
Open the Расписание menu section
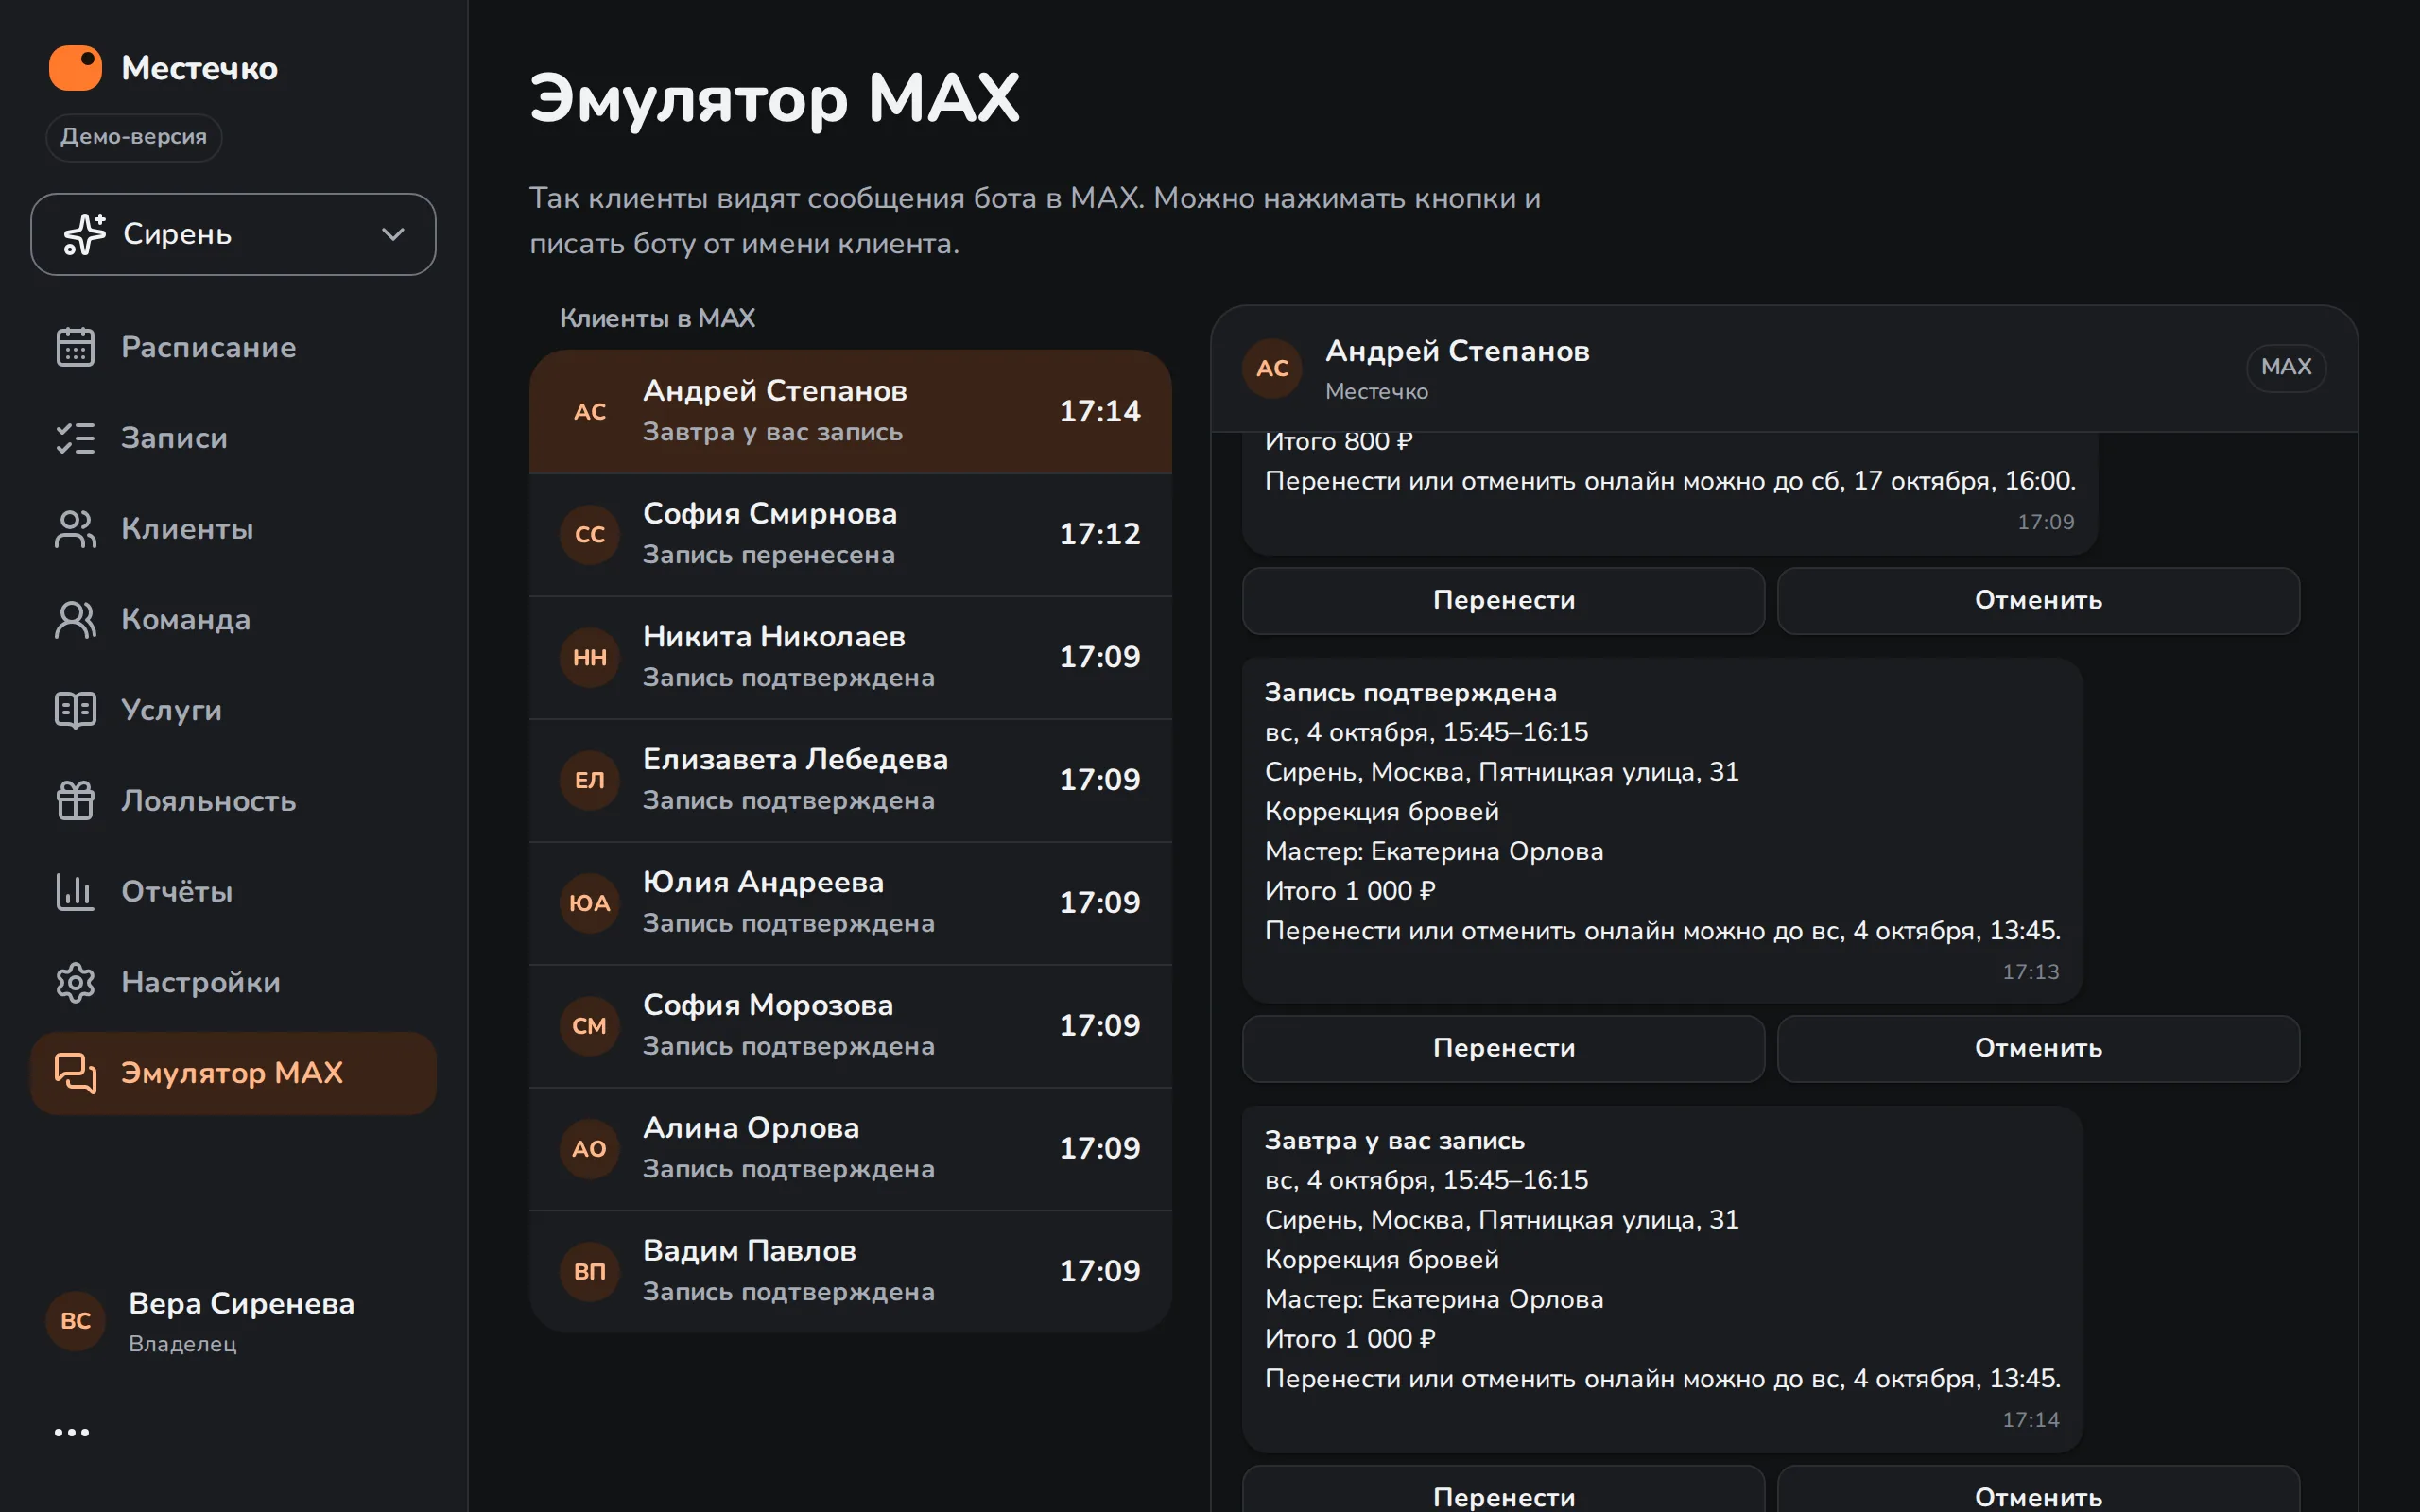[x=233, y=347]
